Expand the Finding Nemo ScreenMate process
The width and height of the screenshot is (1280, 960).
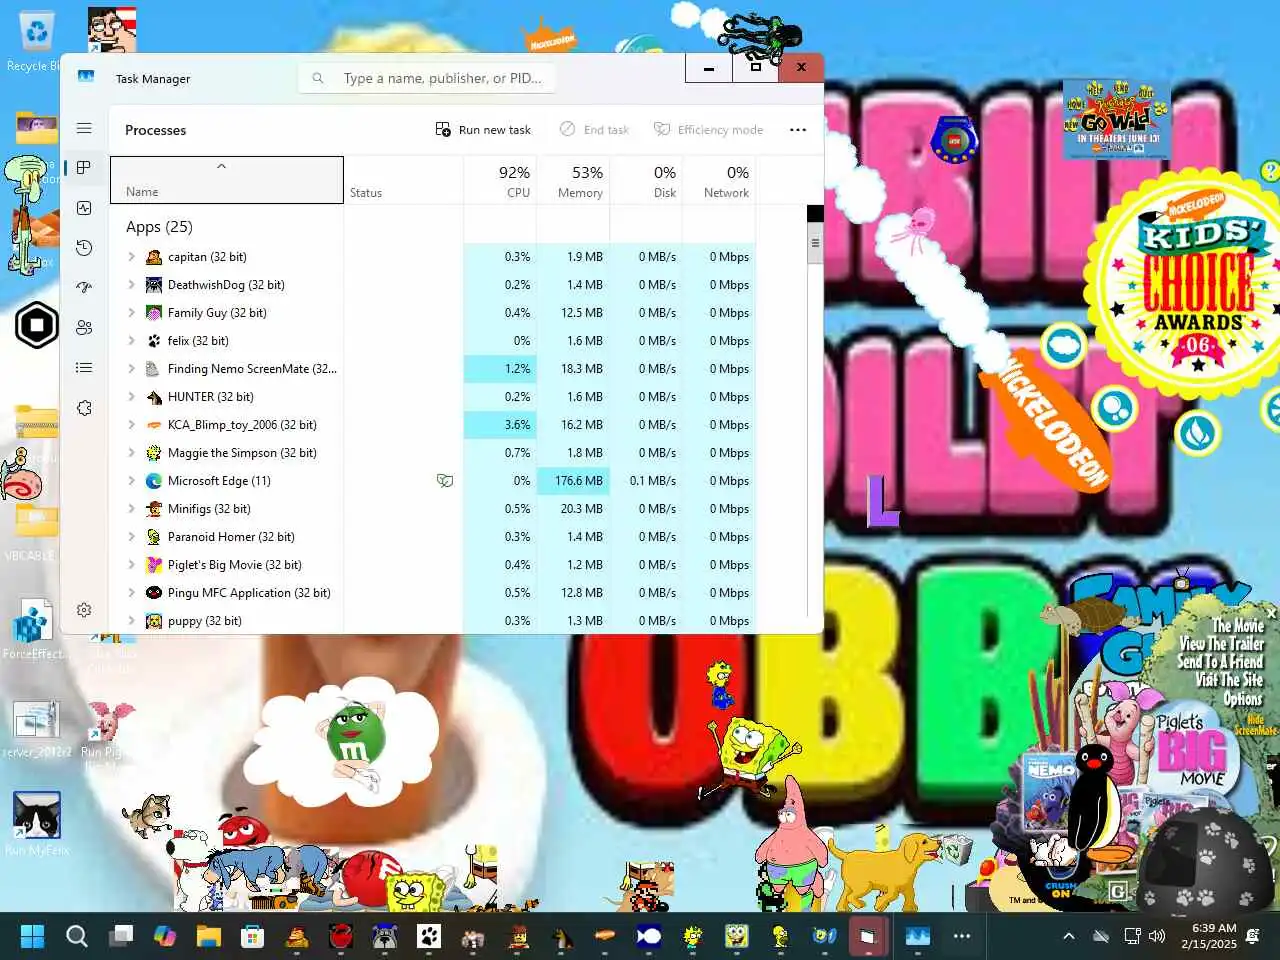coord(131,369)
